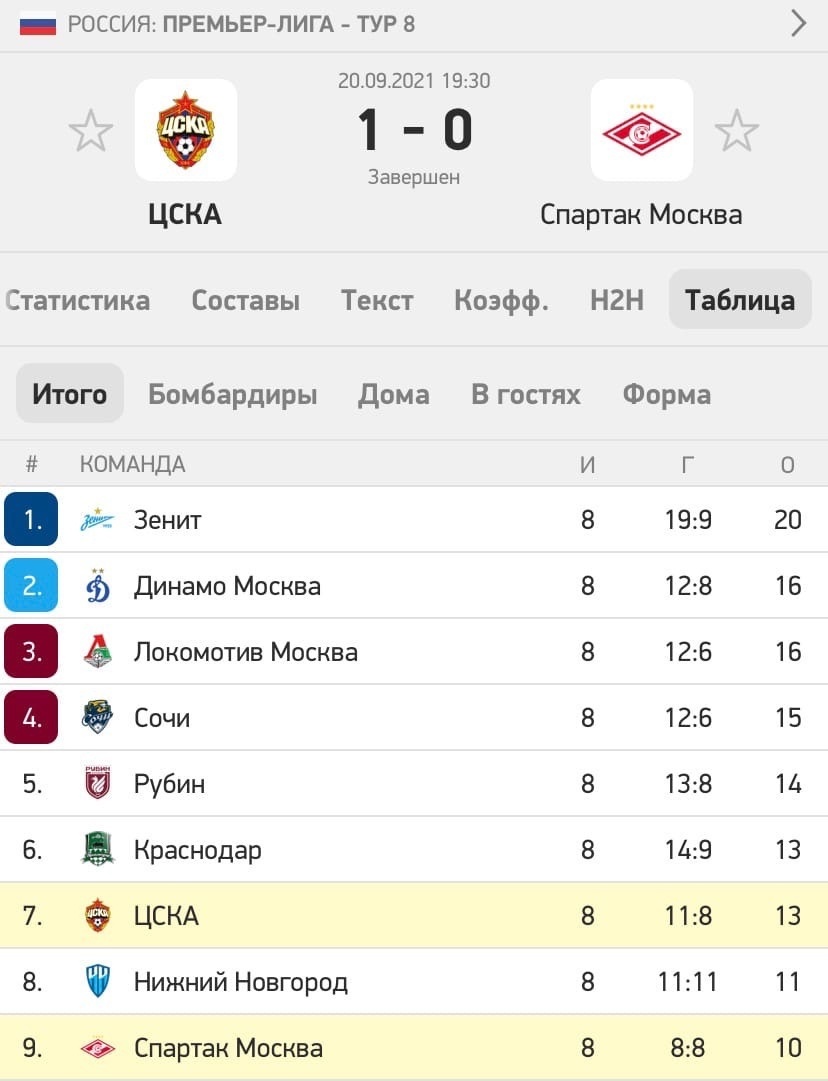Click the Краснодар club logo
Image resolution: width=828 pixels, height=1081 pixels.
coord(97,849)
